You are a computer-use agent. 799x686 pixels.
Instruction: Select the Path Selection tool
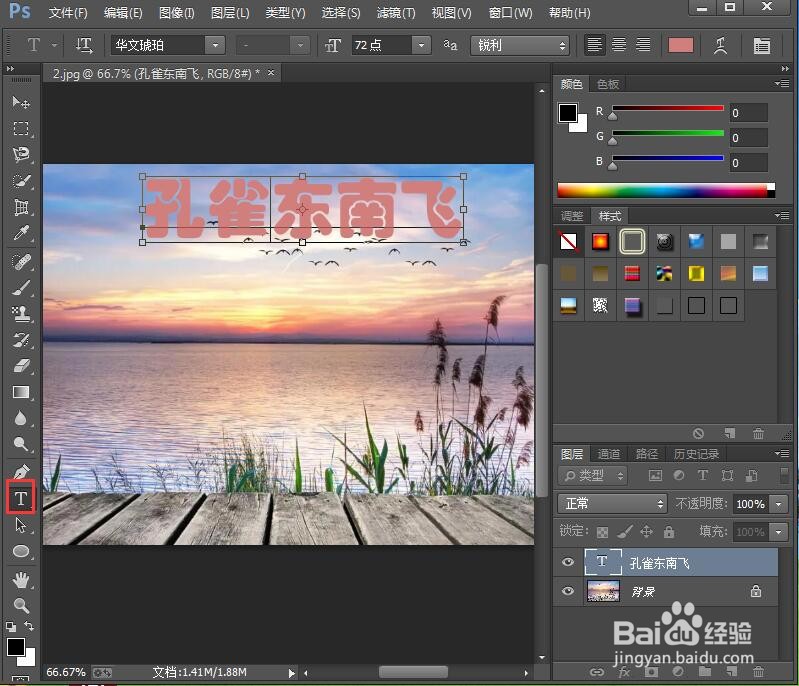[20, 525]
